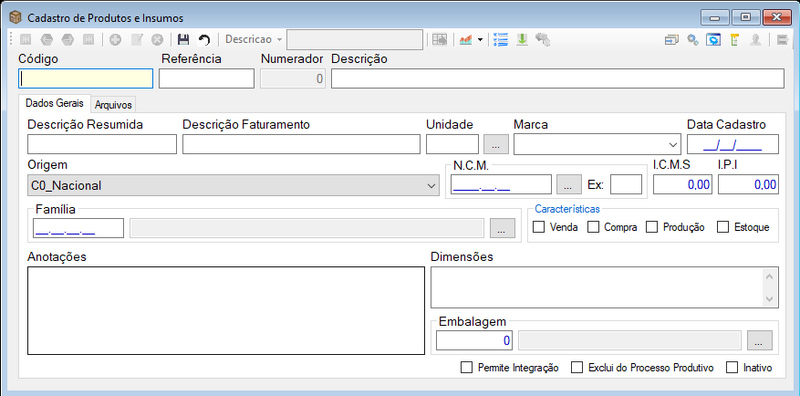This screenshot has width=800, height=396.
Task: Click the product box icon in title bar
Action: [16, 18]
